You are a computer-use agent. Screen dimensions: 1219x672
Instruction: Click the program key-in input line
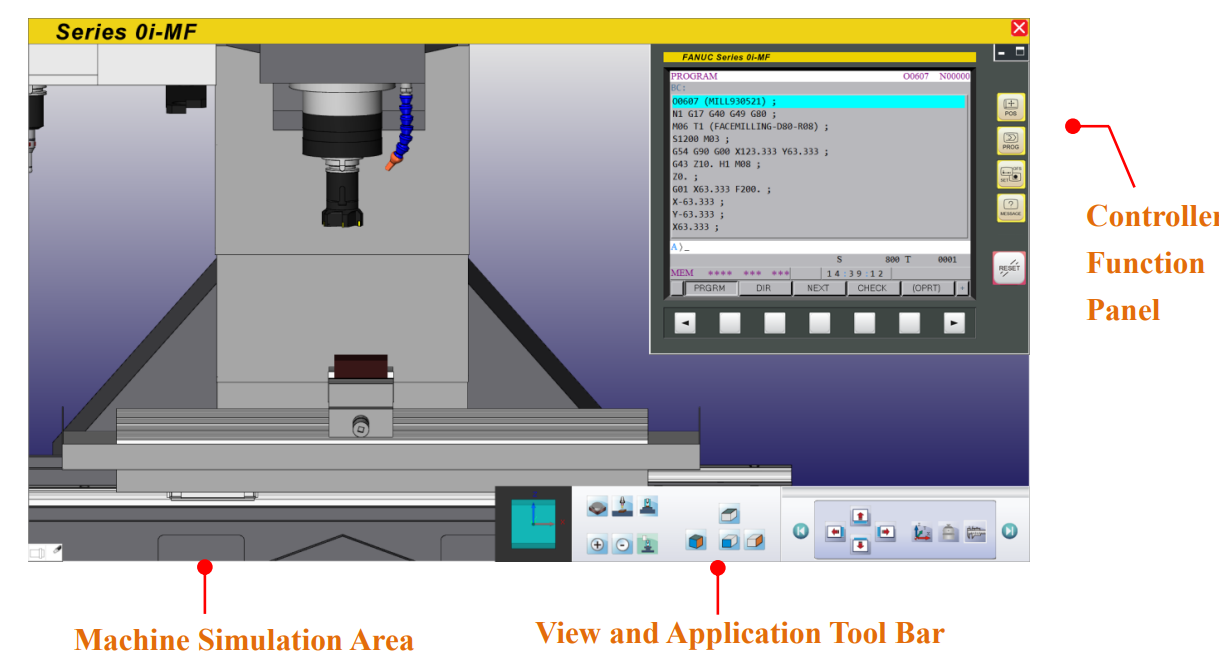(820, 246)
